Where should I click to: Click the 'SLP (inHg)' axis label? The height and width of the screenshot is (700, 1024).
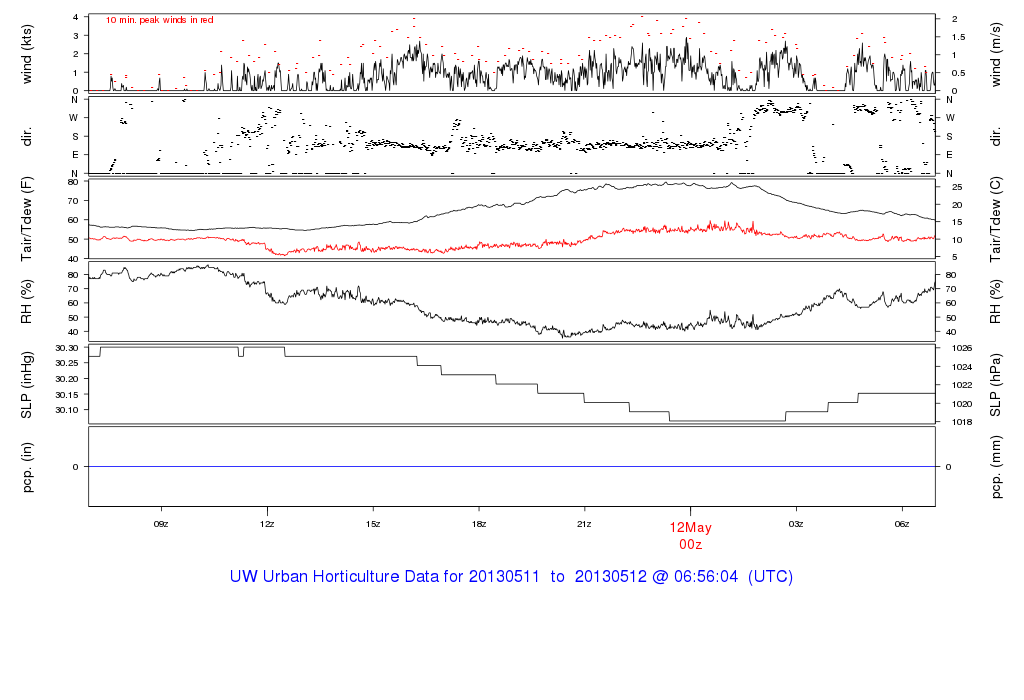point(27,385)
